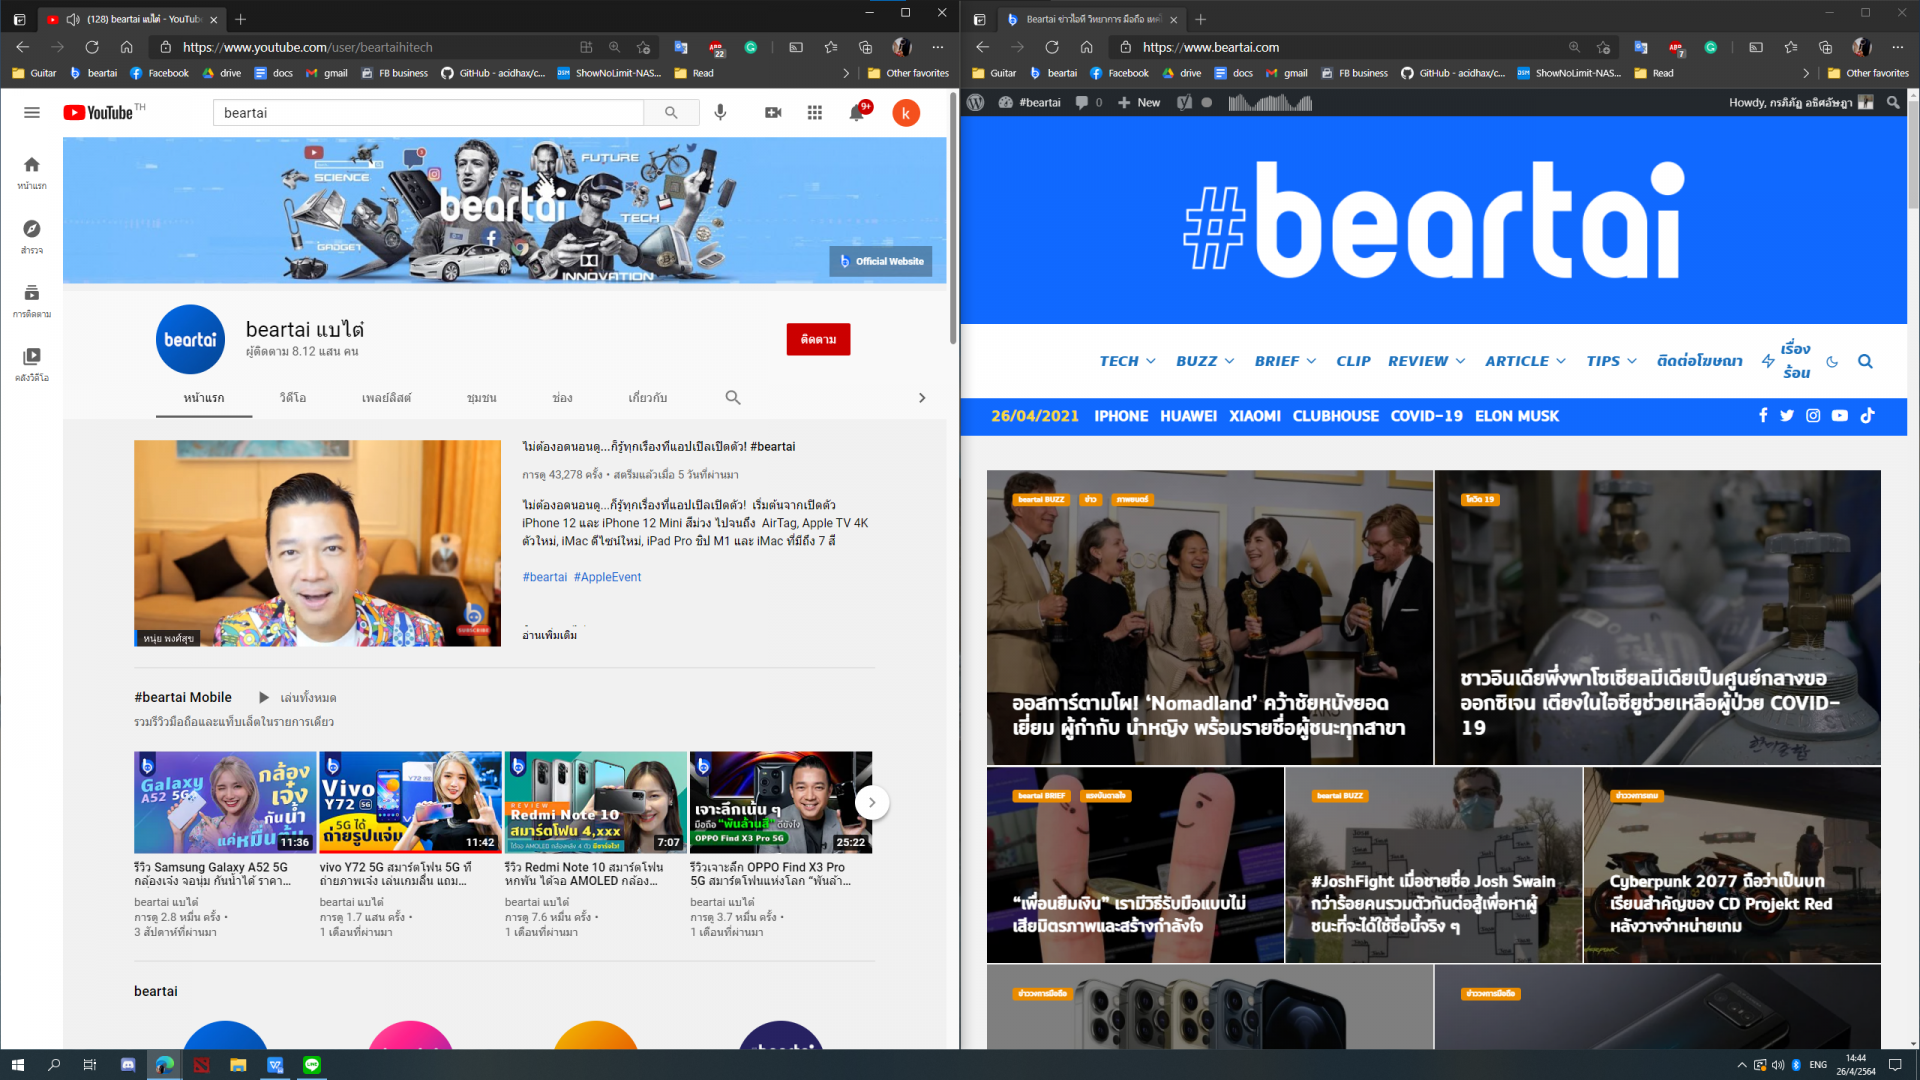Screen dimensions: 1920x1080
Task: Click into the YouTube search field
Action: click(428, 113)
